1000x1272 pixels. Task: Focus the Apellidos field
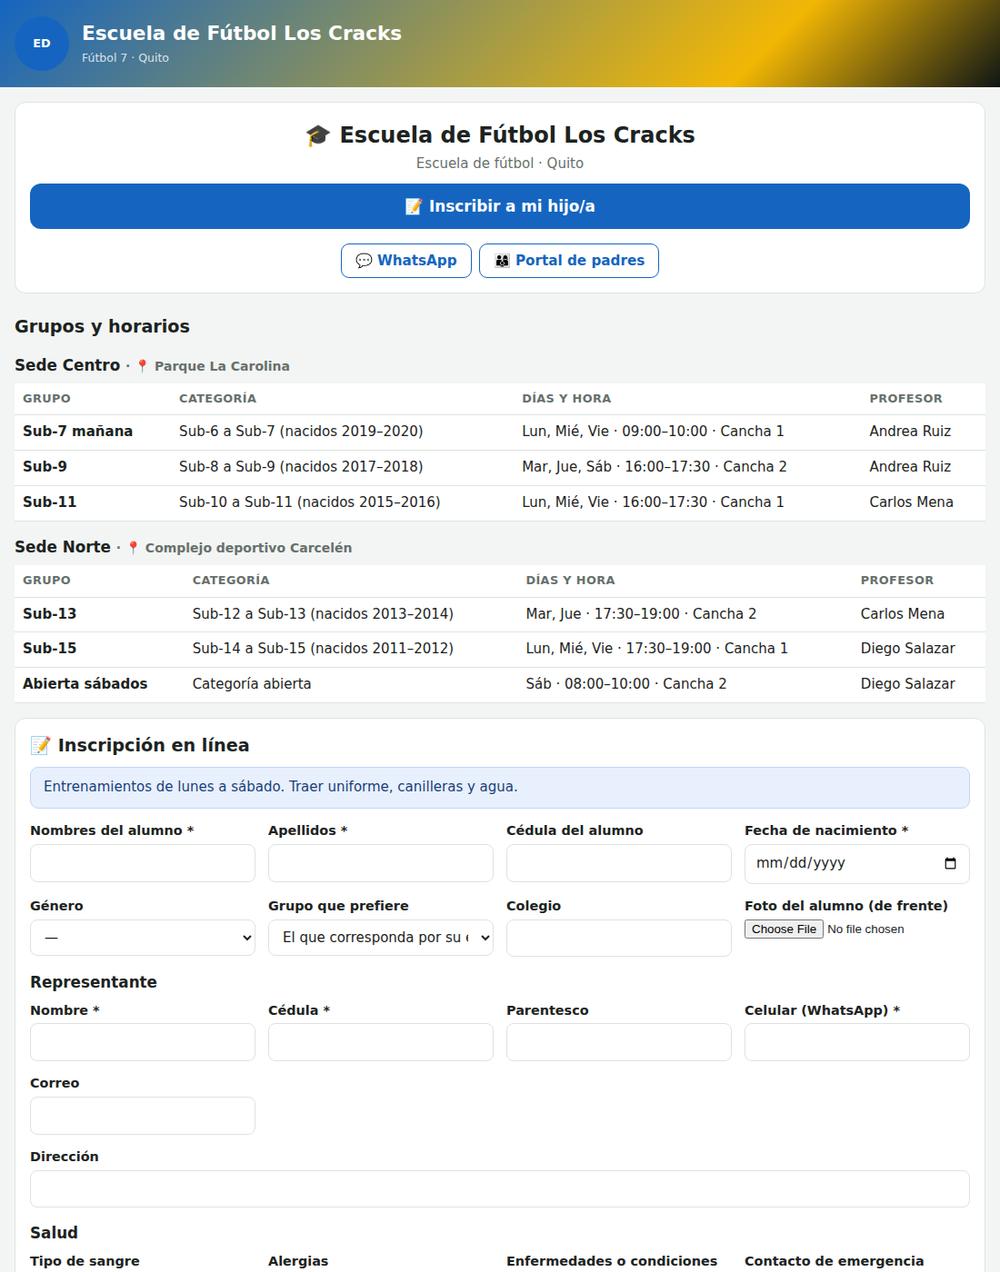381,863
